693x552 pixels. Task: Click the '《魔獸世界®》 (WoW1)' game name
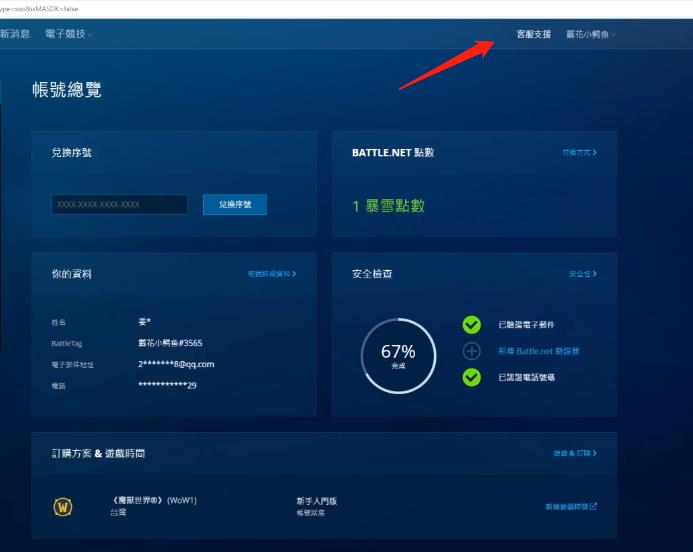tap(153, 500)
